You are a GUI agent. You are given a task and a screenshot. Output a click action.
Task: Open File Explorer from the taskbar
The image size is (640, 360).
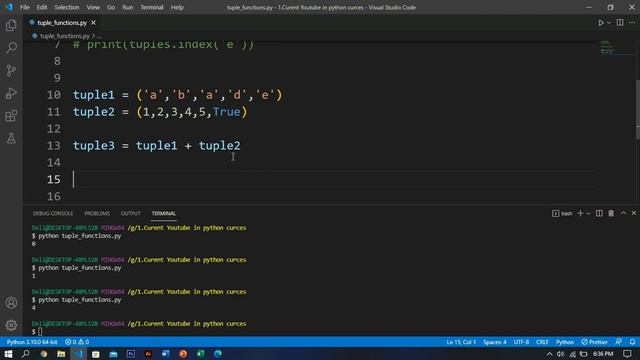[61, 353]
